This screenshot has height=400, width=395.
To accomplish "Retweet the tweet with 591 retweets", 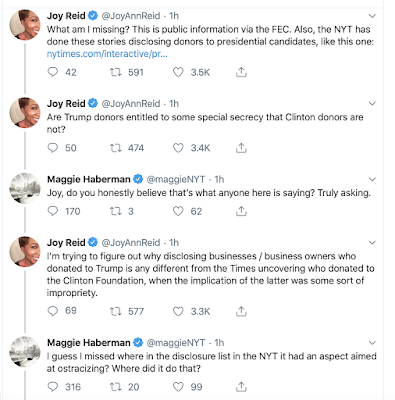I will tap(116, 72).
